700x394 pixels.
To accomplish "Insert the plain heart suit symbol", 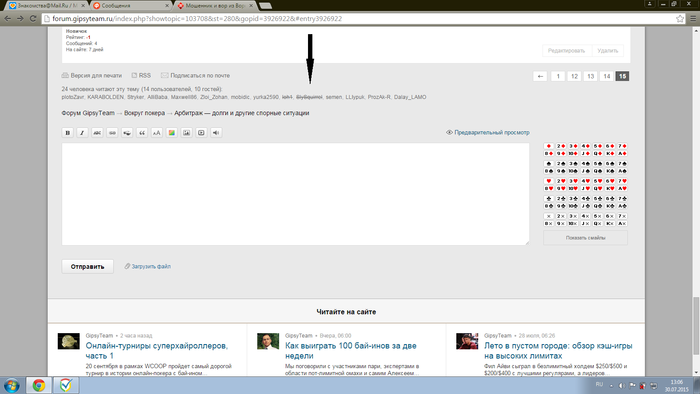I will 549,181.
